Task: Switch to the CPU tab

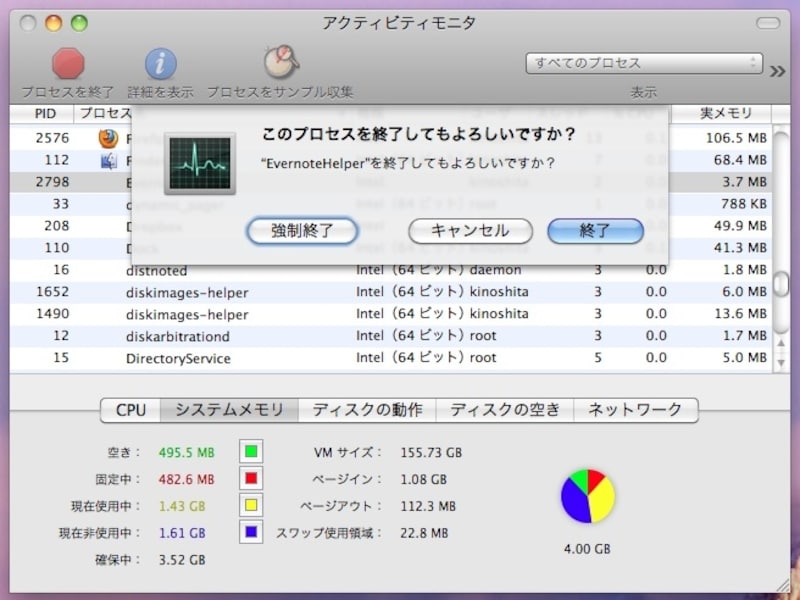Action: coord(131,410)
